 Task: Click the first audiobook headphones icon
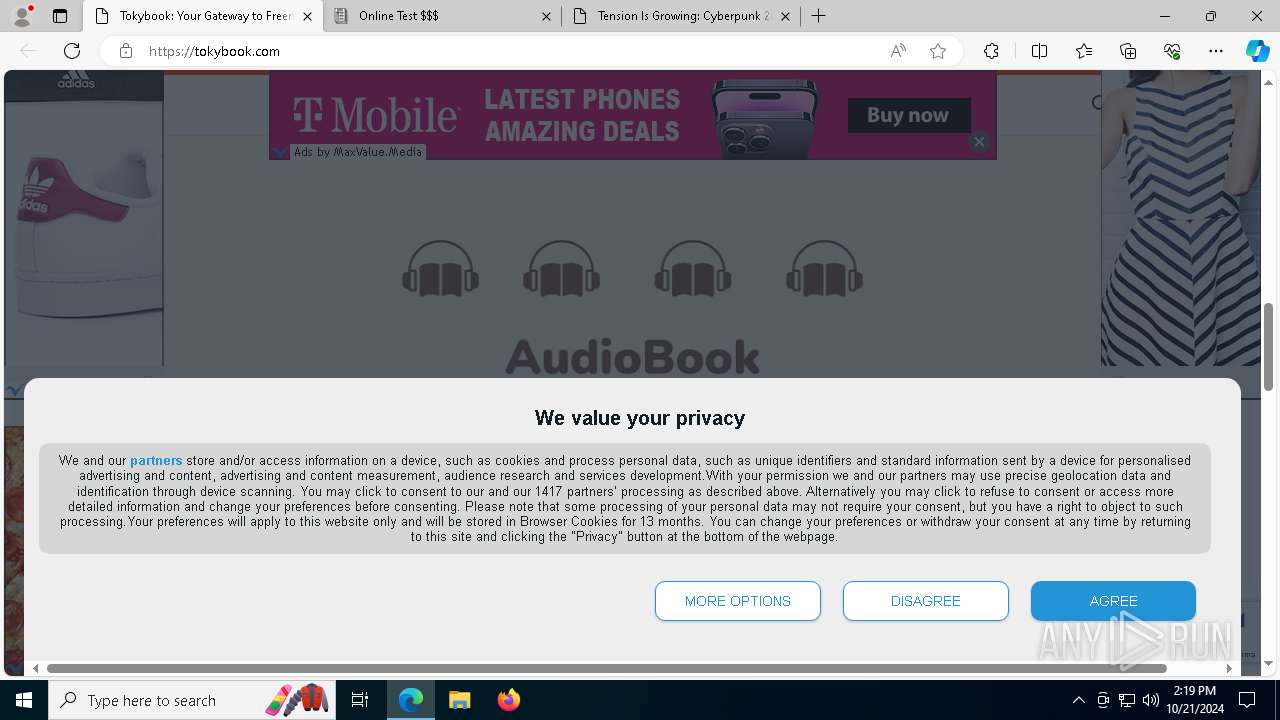(440, 269)
